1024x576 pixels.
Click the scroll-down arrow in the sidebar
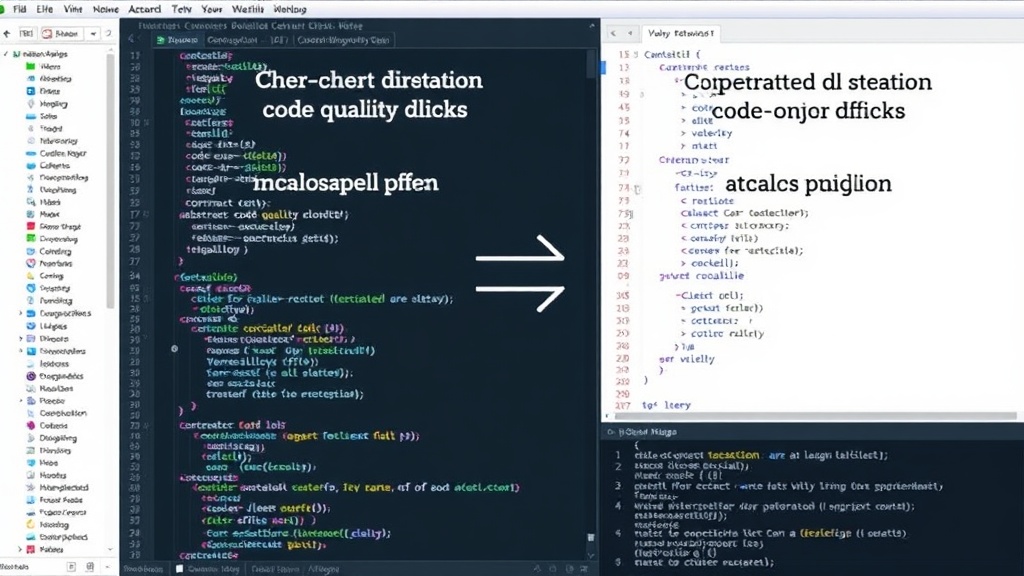click(x=110, y=550)
